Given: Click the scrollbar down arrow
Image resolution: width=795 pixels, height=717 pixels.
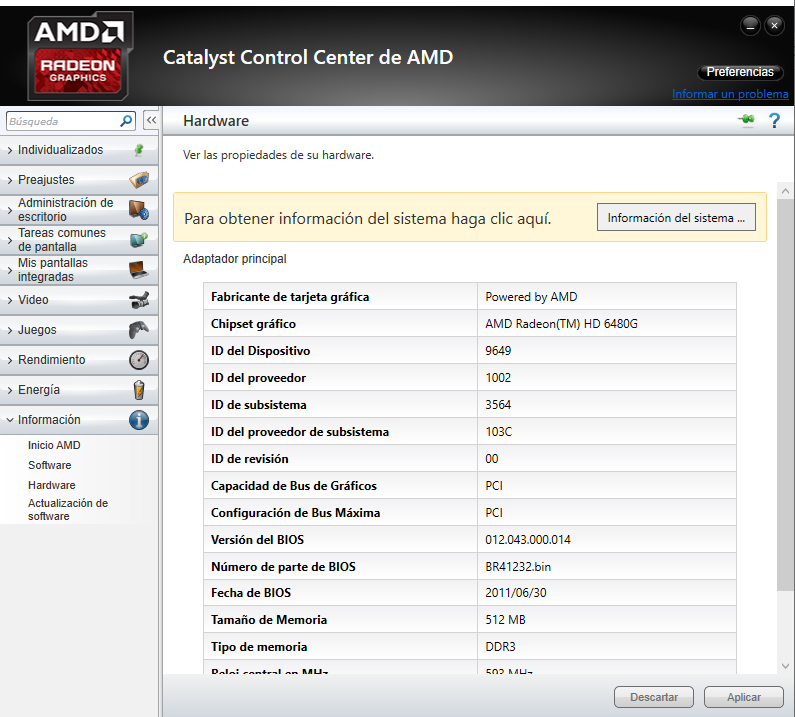Looking at the screenshot, I should pos(785,666).
